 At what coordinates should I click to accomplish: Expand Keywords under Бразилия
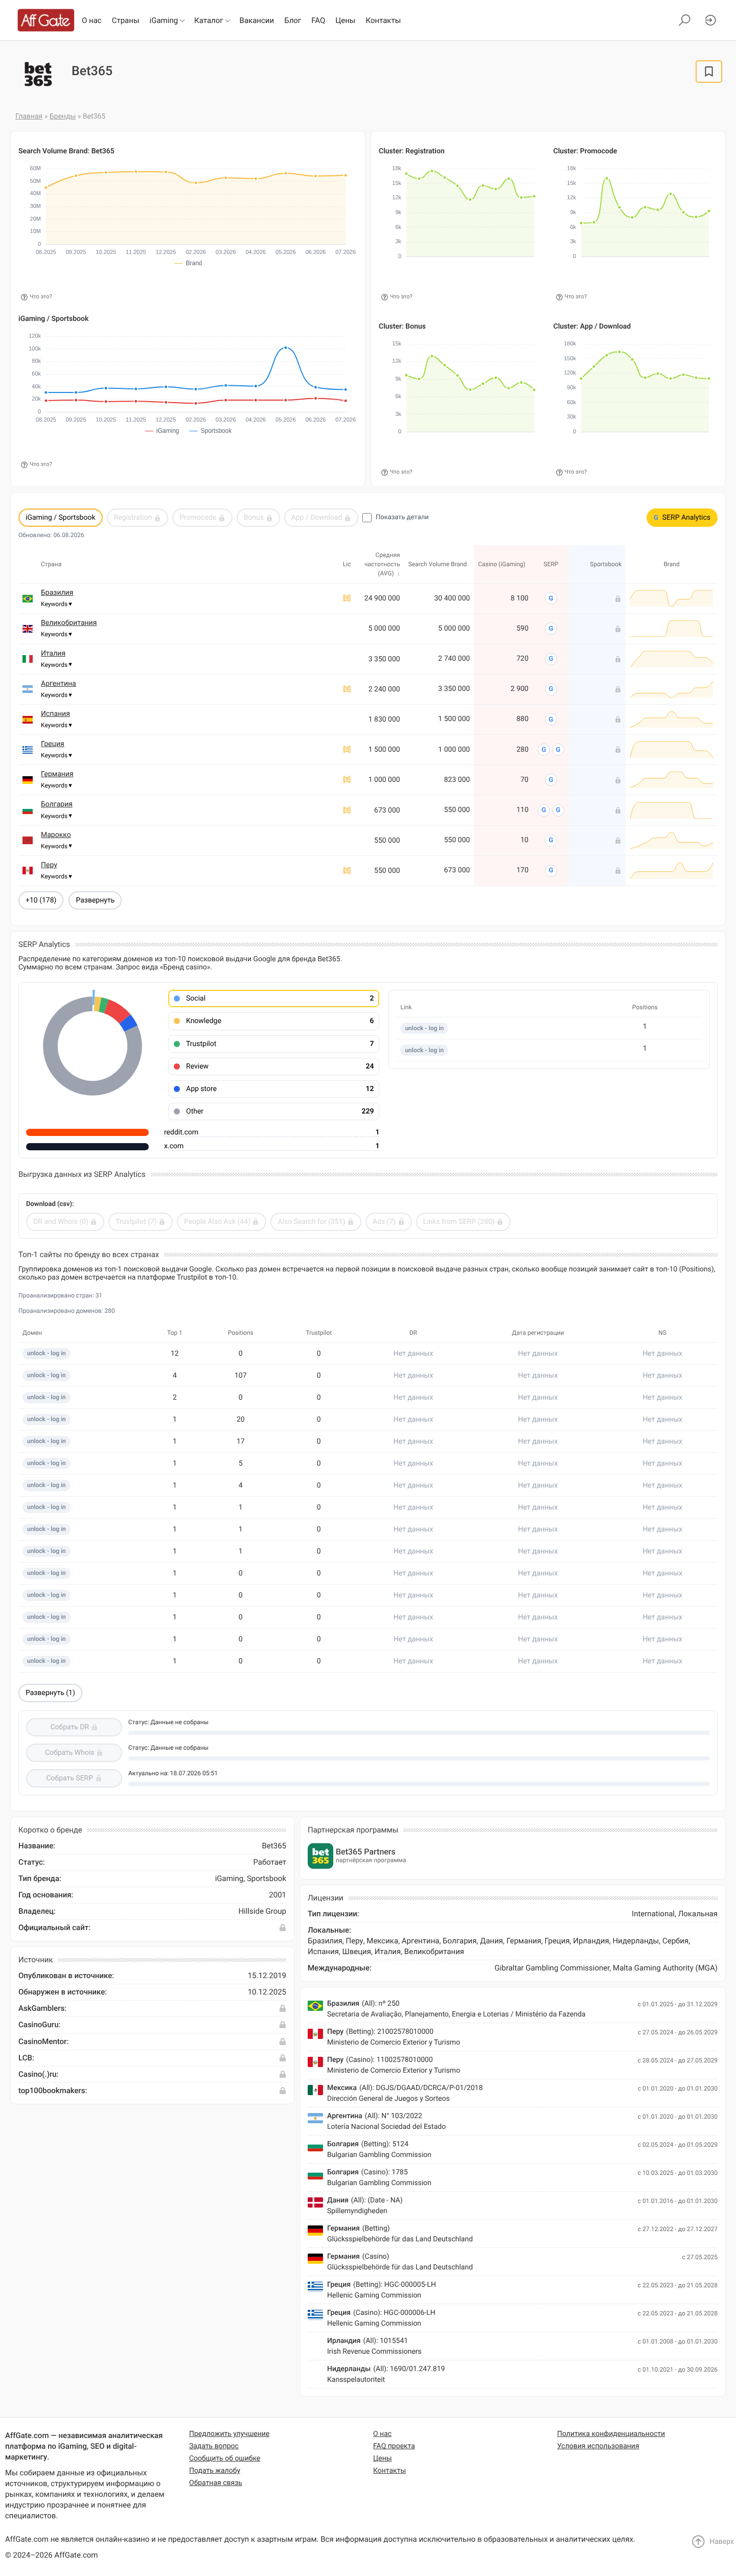coord(56,604)
